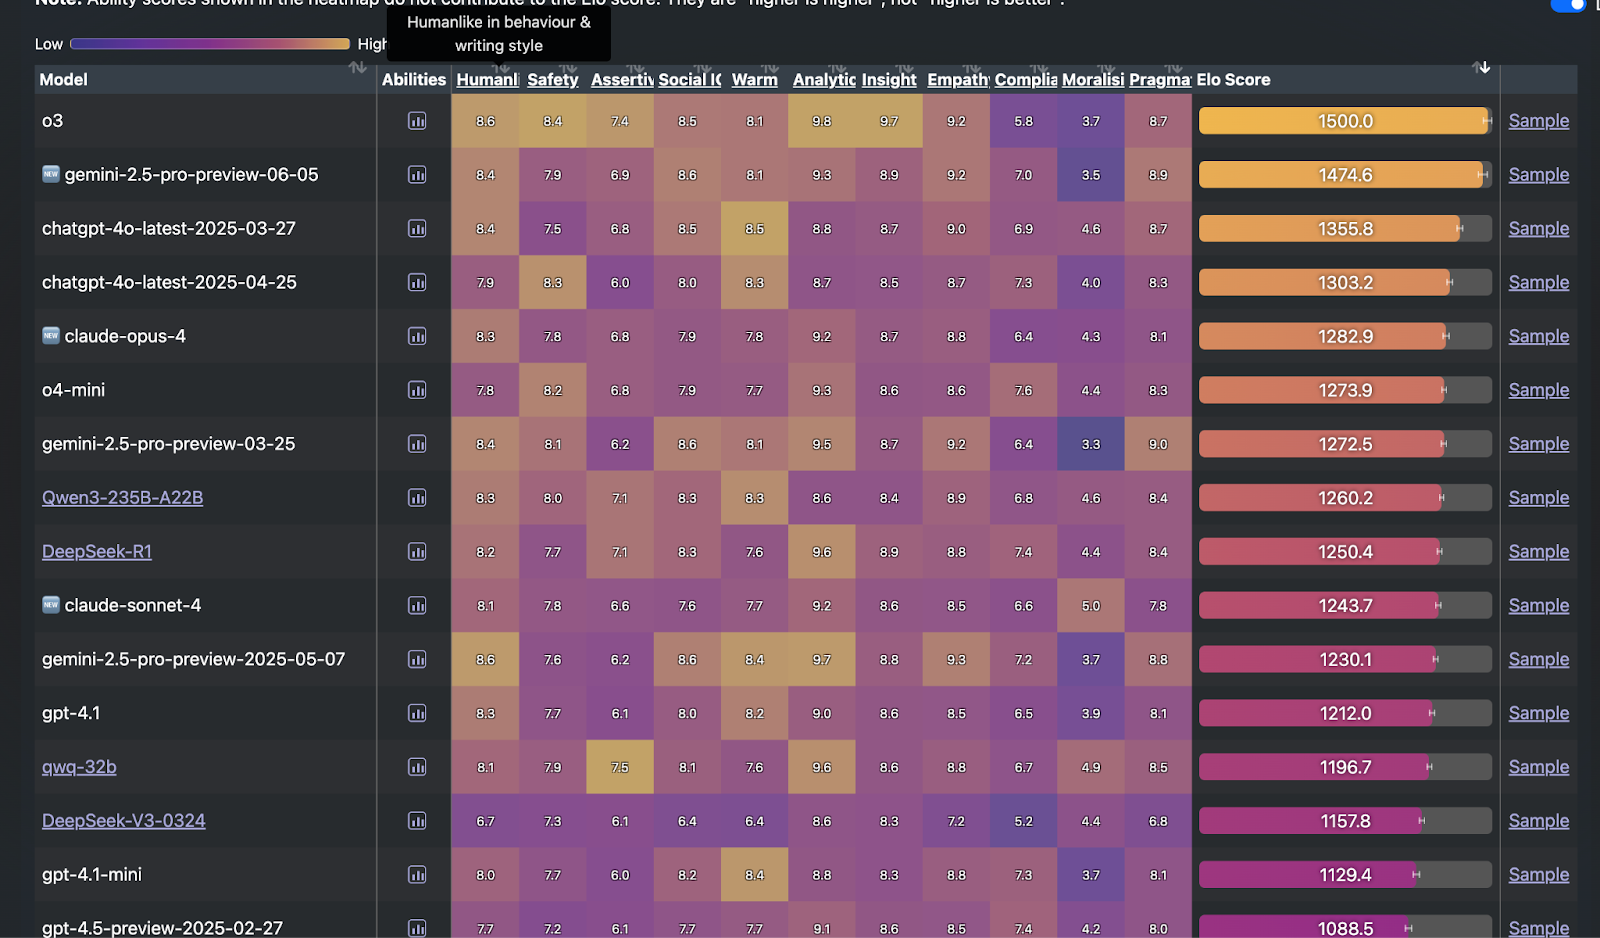Viewport: 1600px width, 938px height.
Task: Click the 1474.6 Elo score bar
Action: pyautogui.click(x=1345, y=175)
